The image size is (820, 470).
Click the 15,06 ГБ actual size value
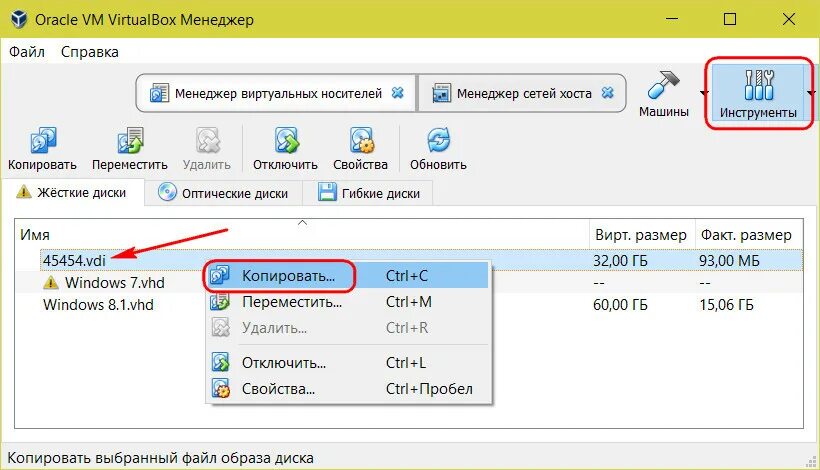point(726,305)
